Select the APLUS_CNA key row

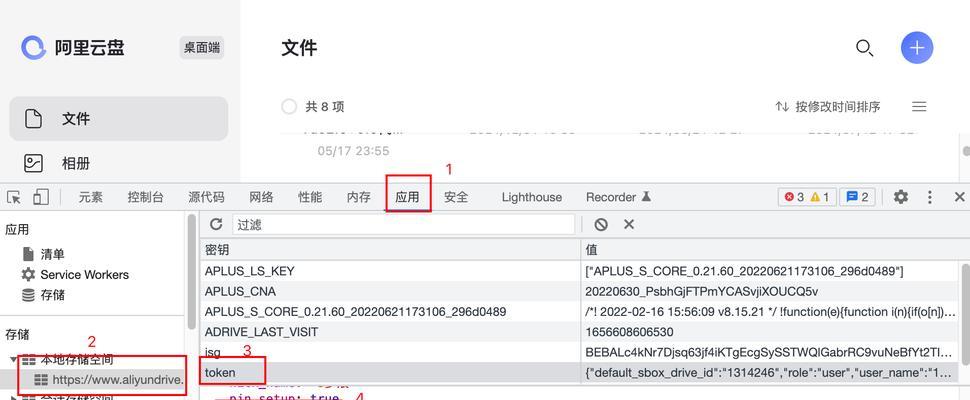580,291
